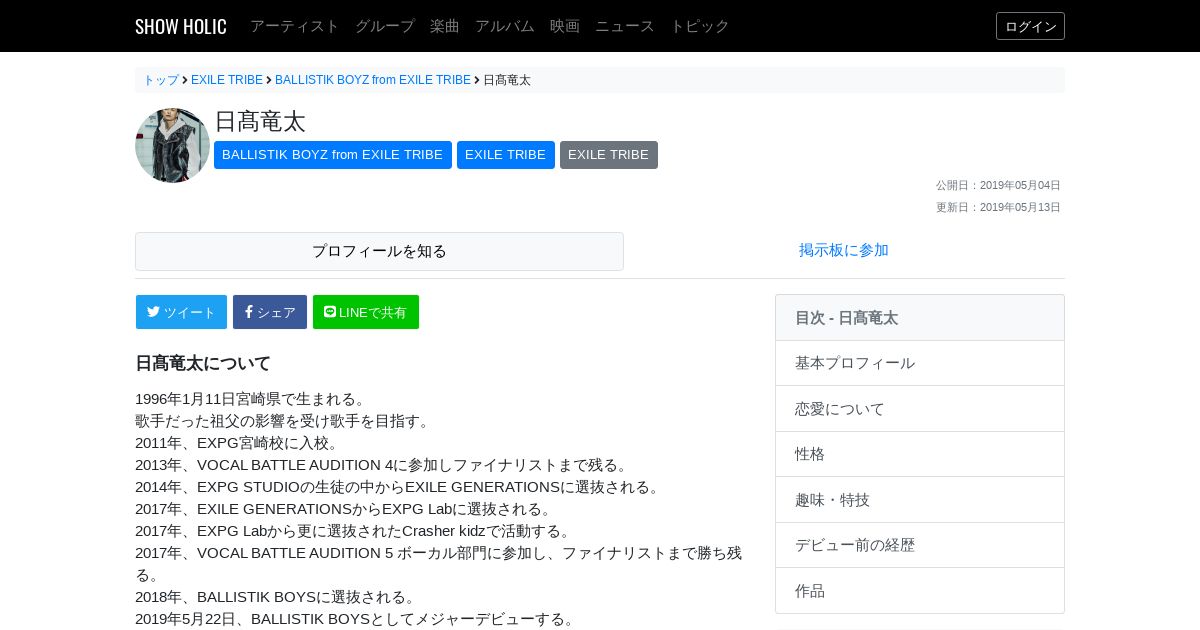The height and width of the screenshot is (630, 1200).
Task: Open the トピック navigation item
Action: point(700,26)
